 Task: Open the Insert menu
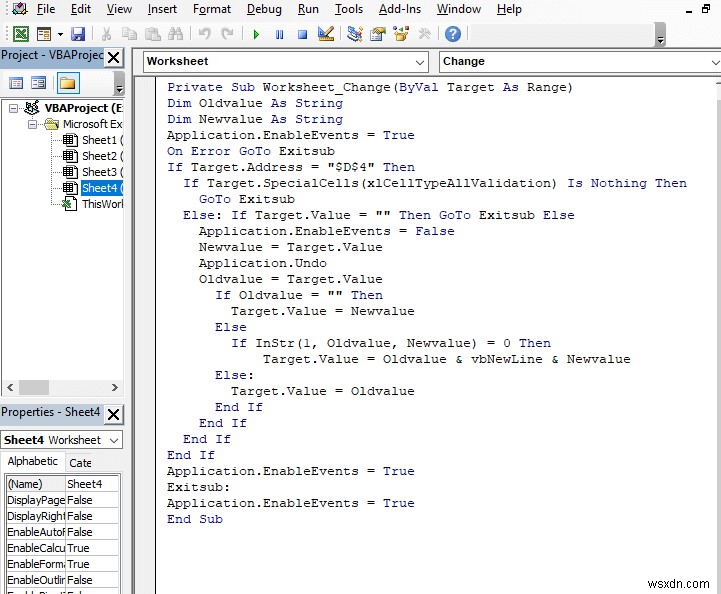click(x=162, y=9)
